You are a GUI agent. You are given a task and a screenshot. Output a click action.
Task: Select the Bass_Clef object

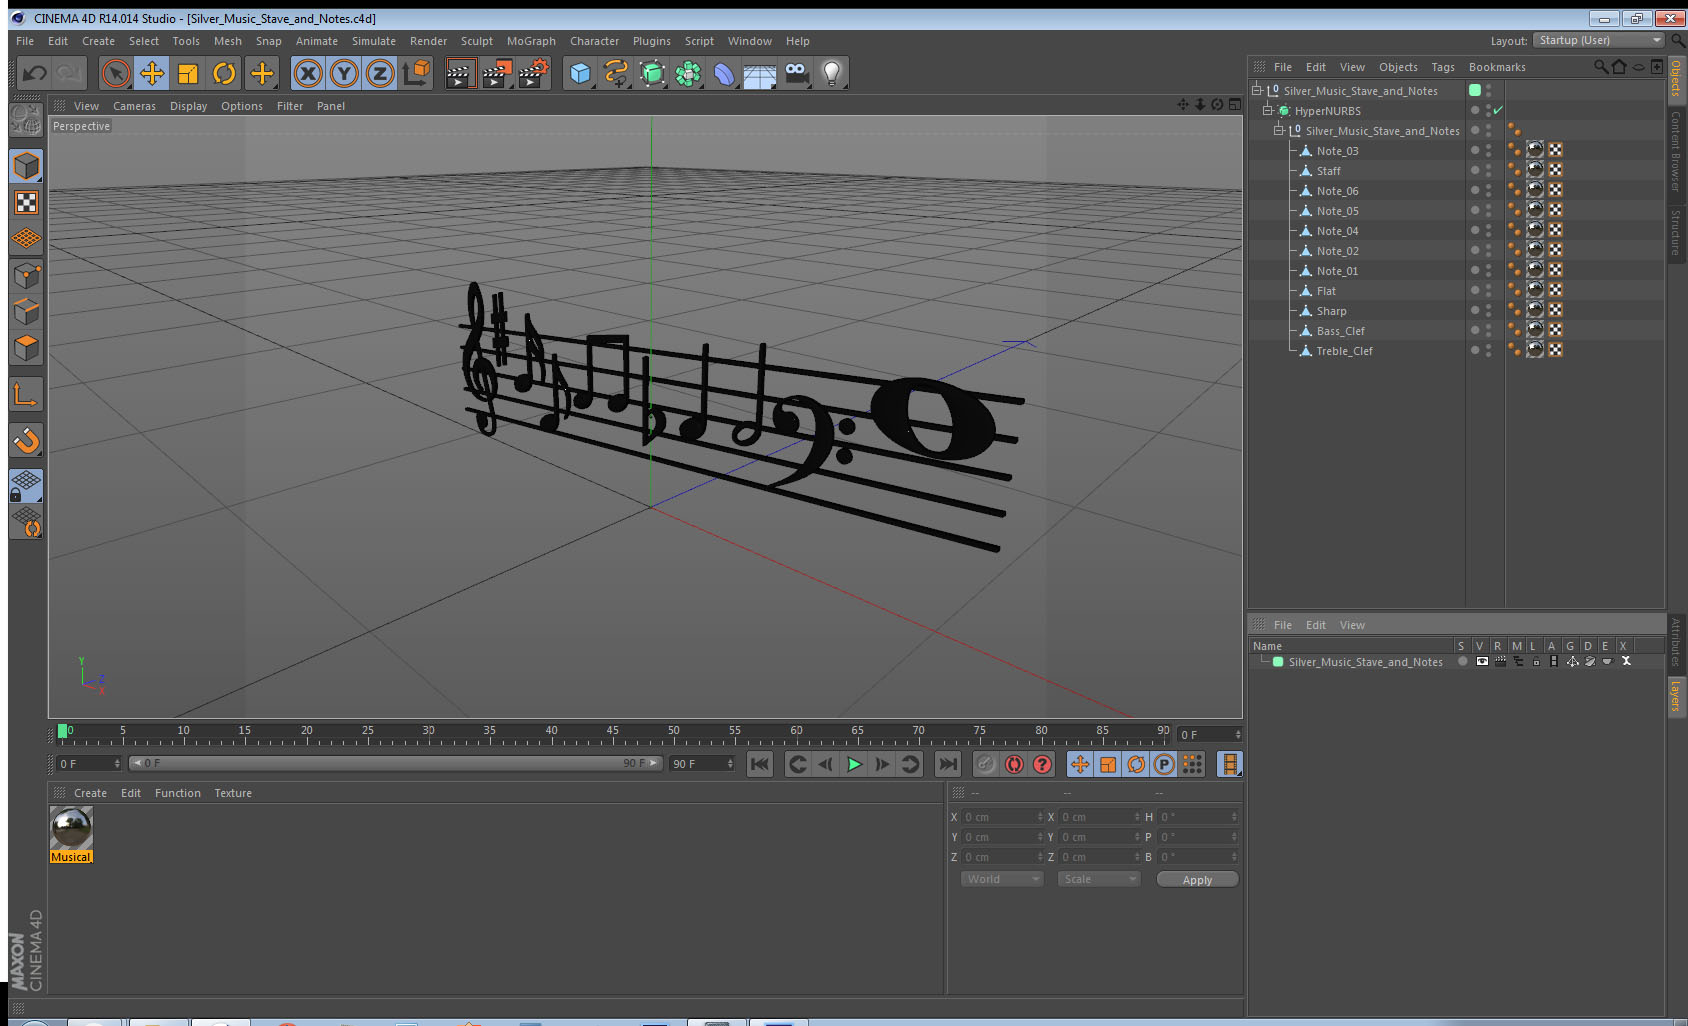1340,331
